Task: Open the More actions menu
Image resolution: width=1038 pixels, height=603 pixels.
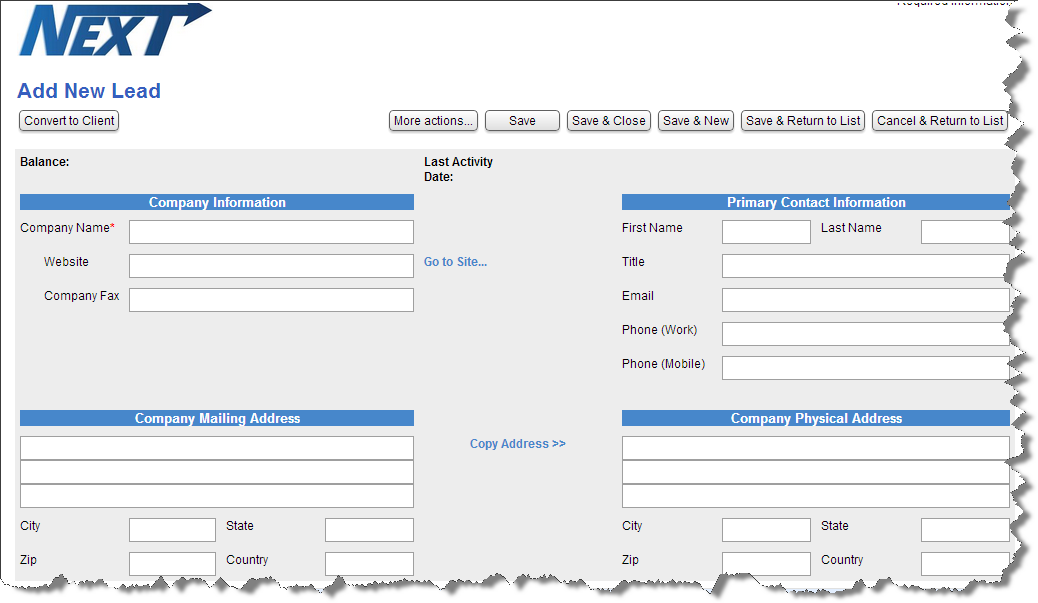Action: 433,121
